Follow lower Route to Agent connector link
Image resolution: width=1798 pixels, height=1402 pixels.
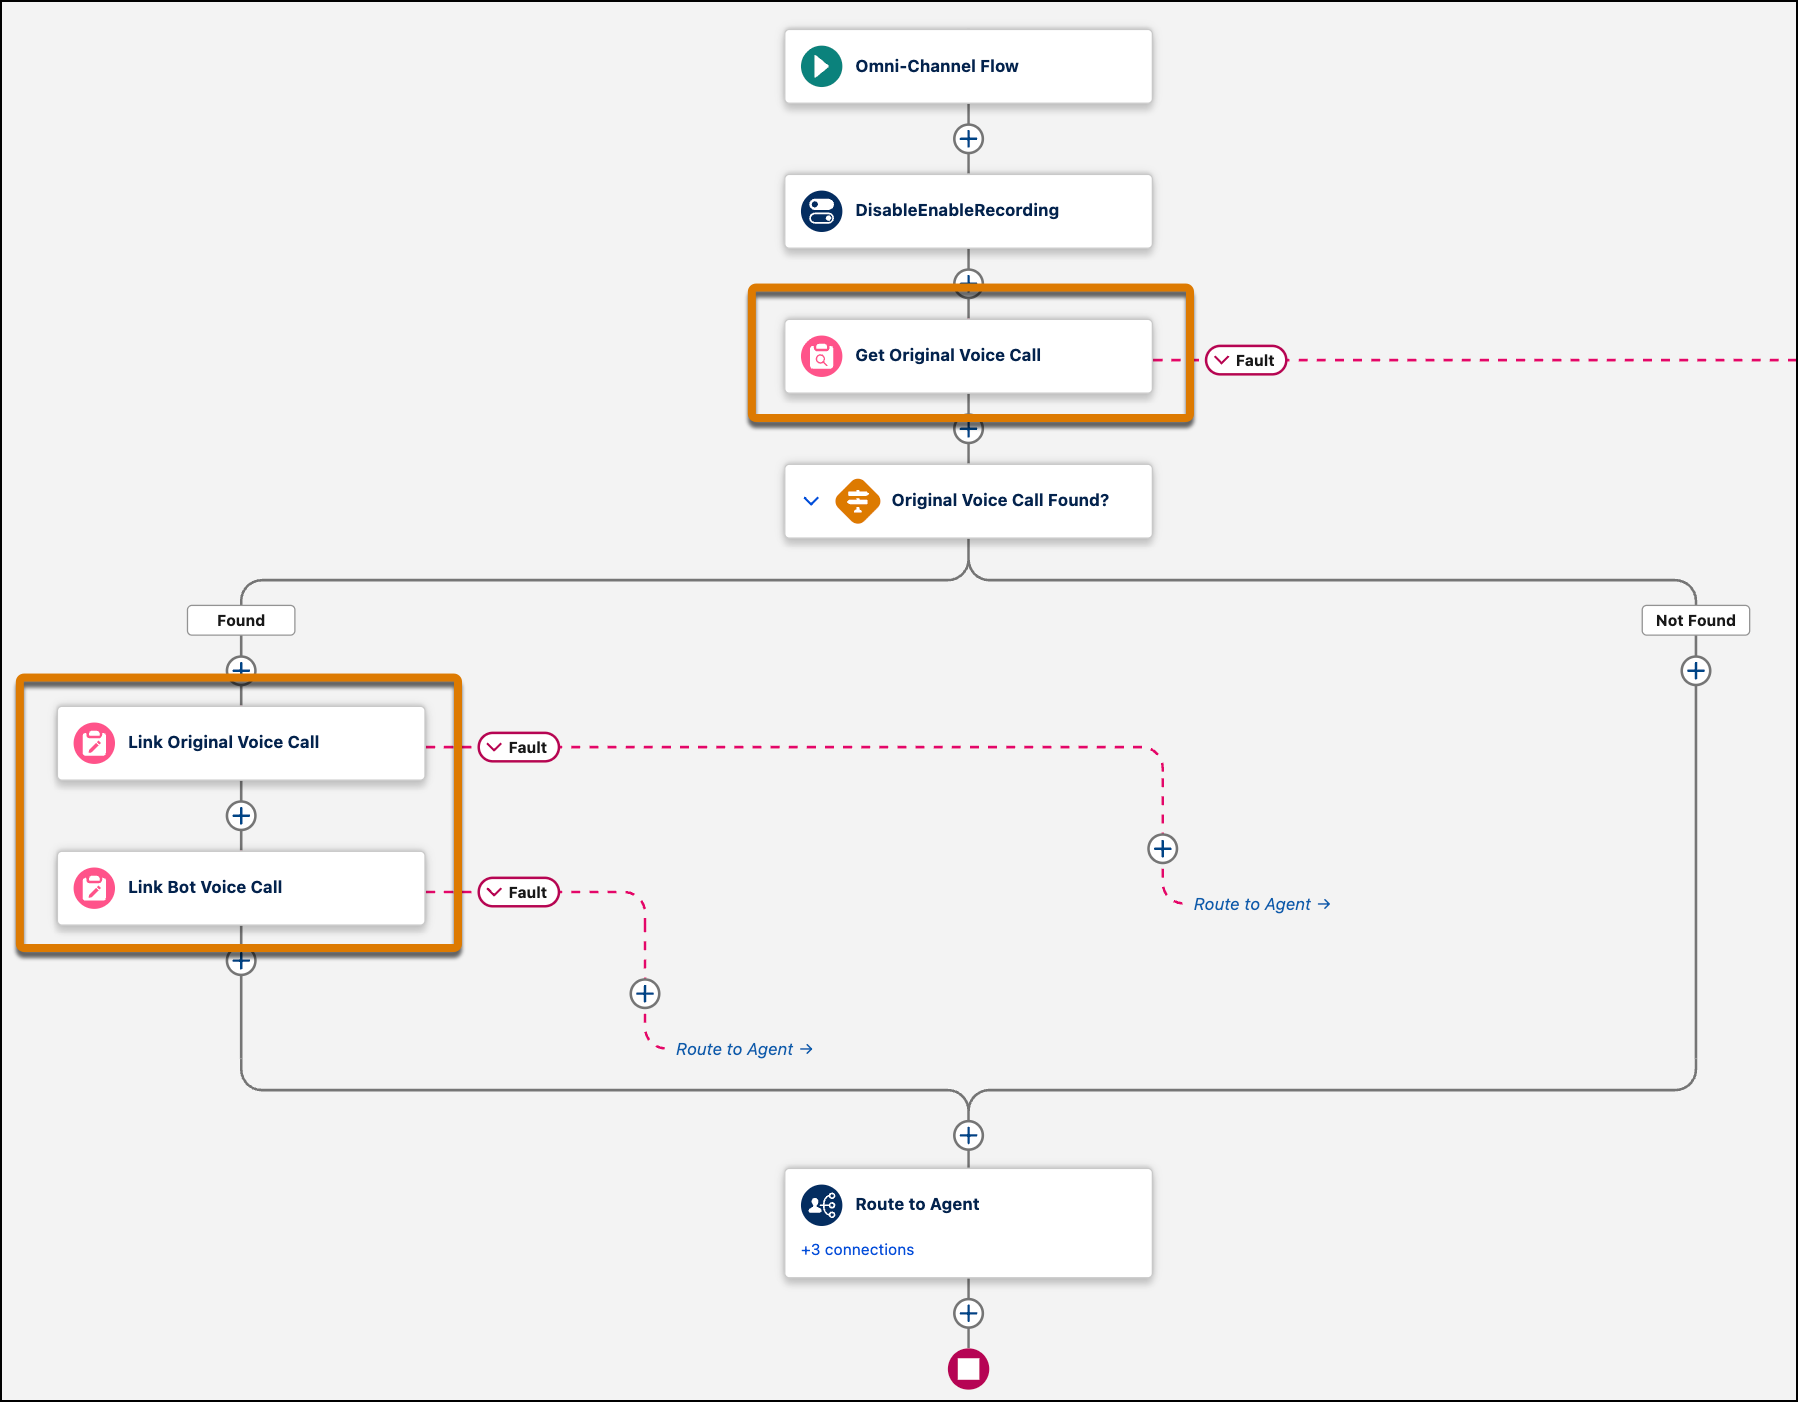pyautogui.click(x=744, y=1049)
